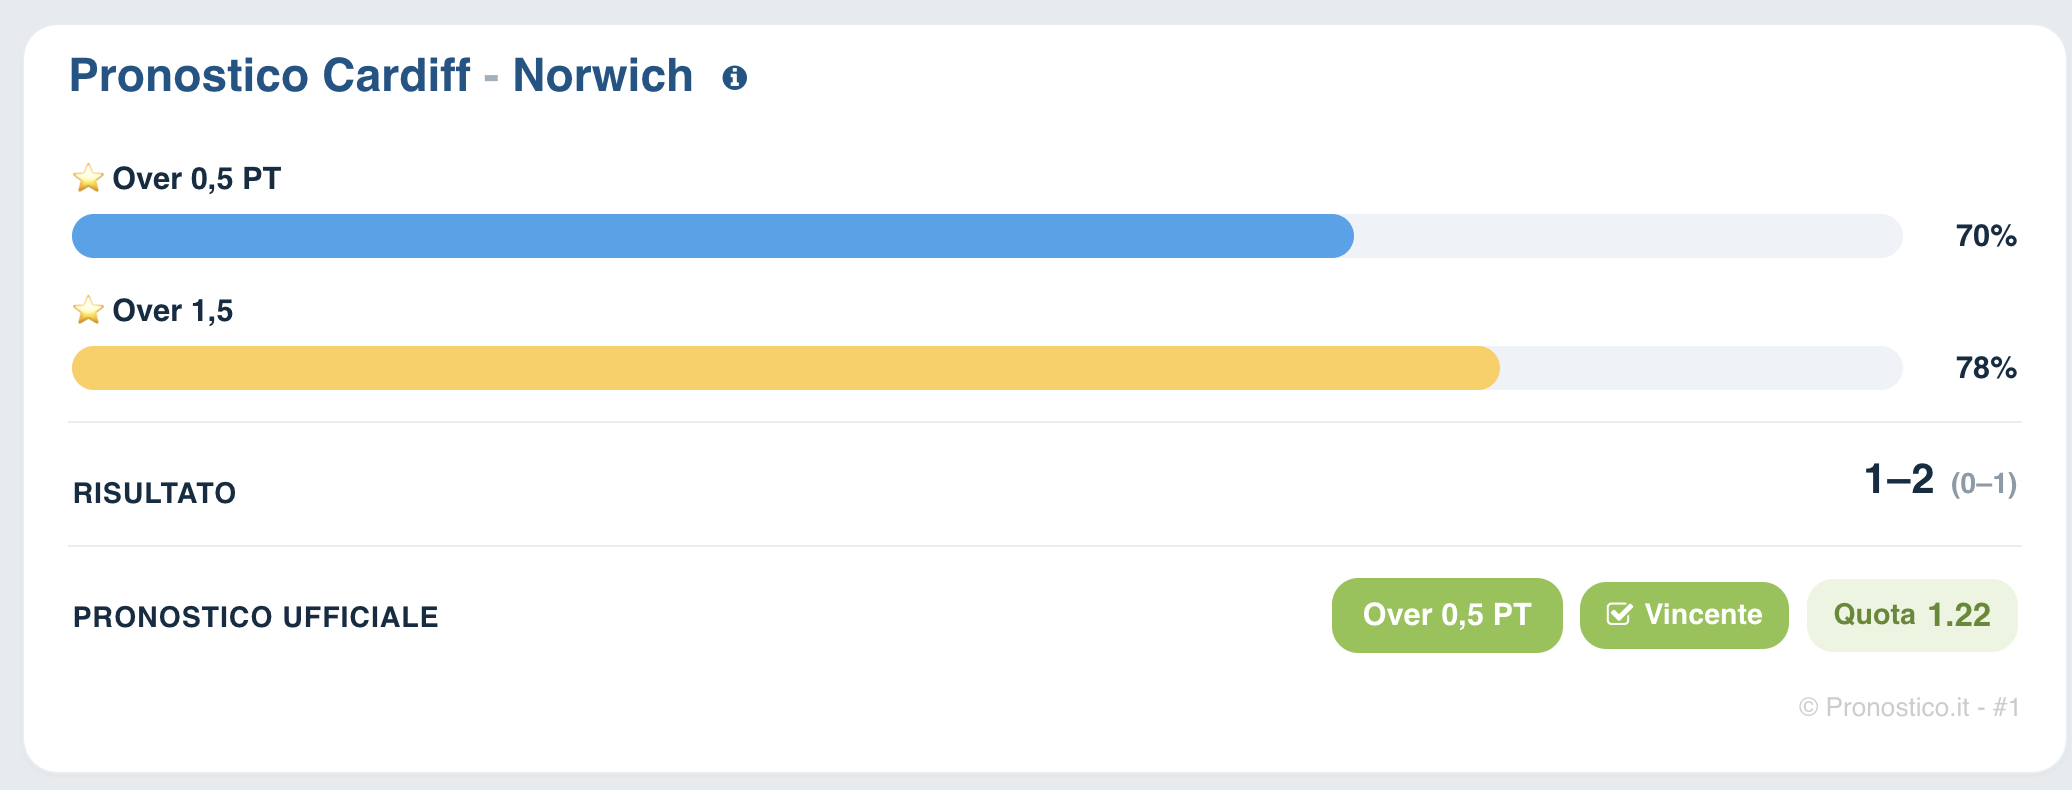Screen dimensions: 2072x790
Task: Click the Quota 1.22 badge
Action: (x=1912, y=615)
